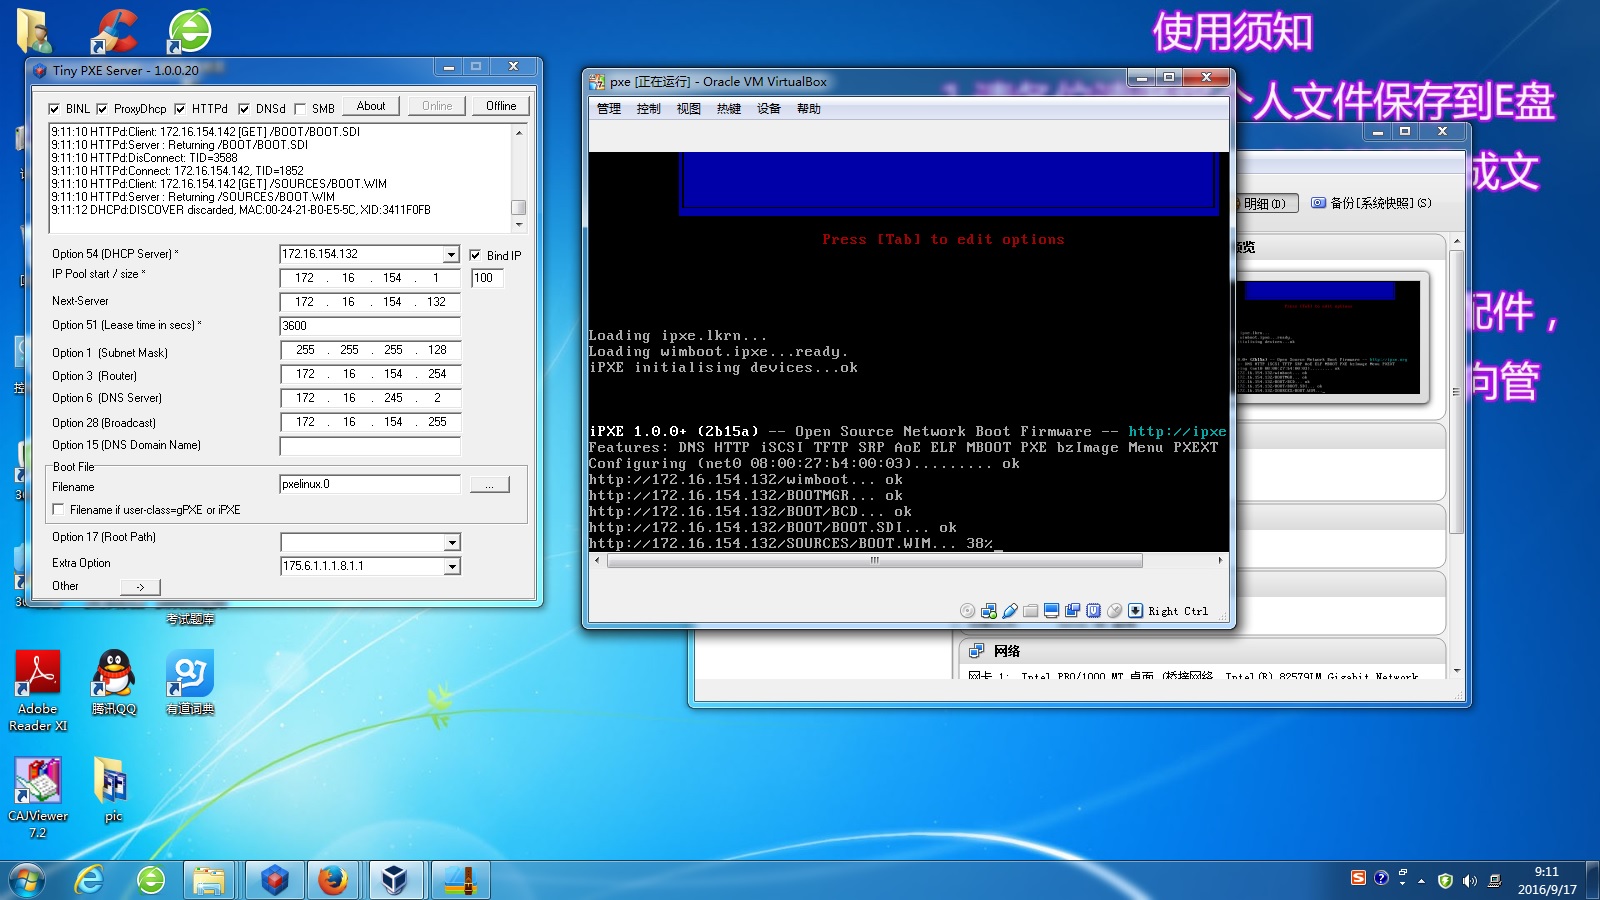This screenshot has height=900, width=1600.
Task: Toggle the Bind IP checkbox
Action: point(475,255)
